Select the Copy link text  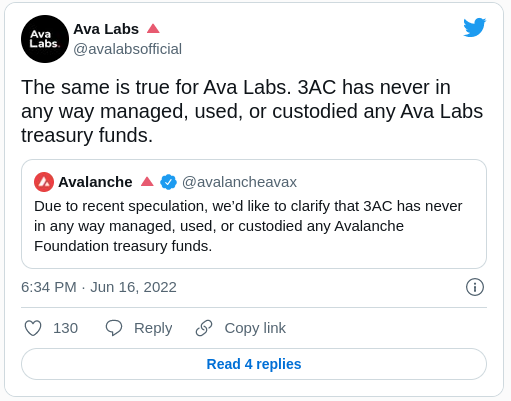[255, 328]
